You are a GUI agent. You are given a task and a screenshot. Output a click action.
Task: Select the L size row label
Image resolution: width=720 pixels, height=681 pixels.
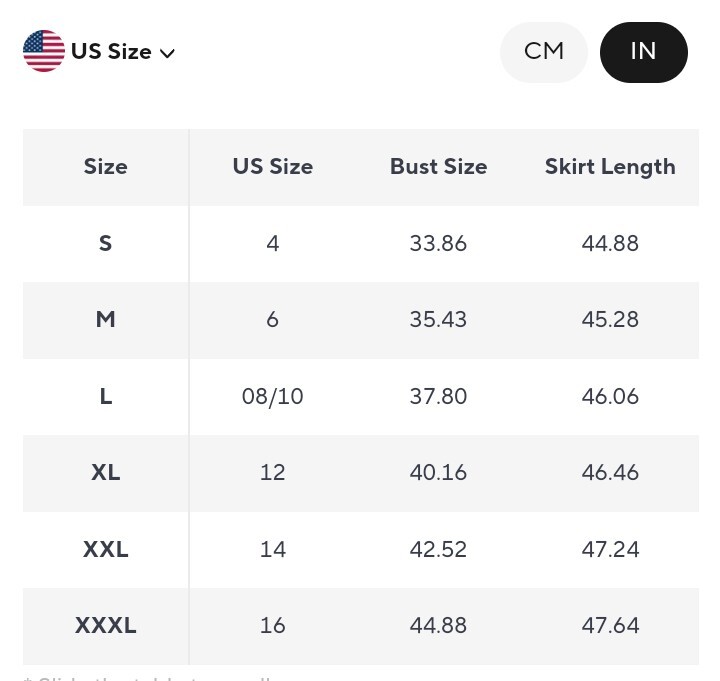tap(106, 396)
